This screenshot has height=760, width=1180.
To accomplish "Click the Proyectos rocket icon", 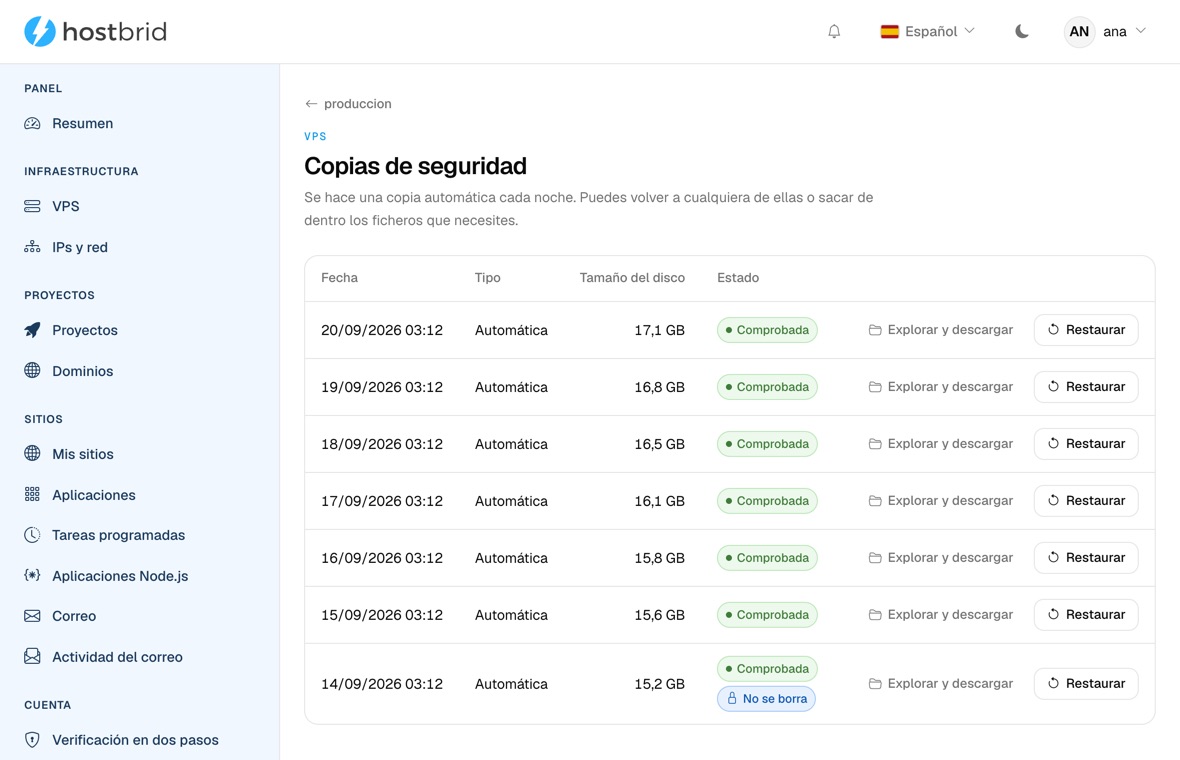I will click(x=32, y=330).
